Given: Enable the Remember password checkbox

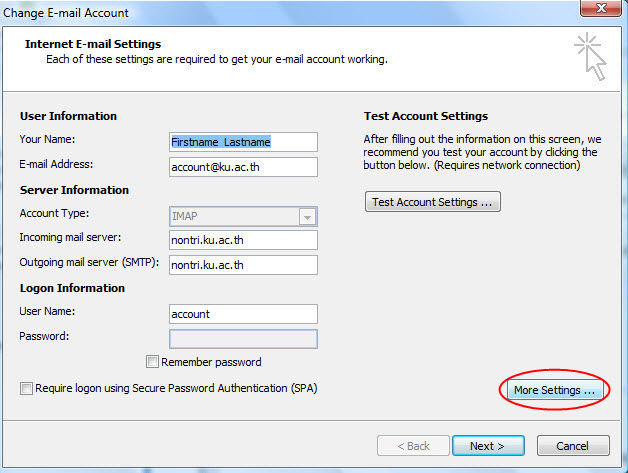Looking at the screenshot, I should 152,362.
